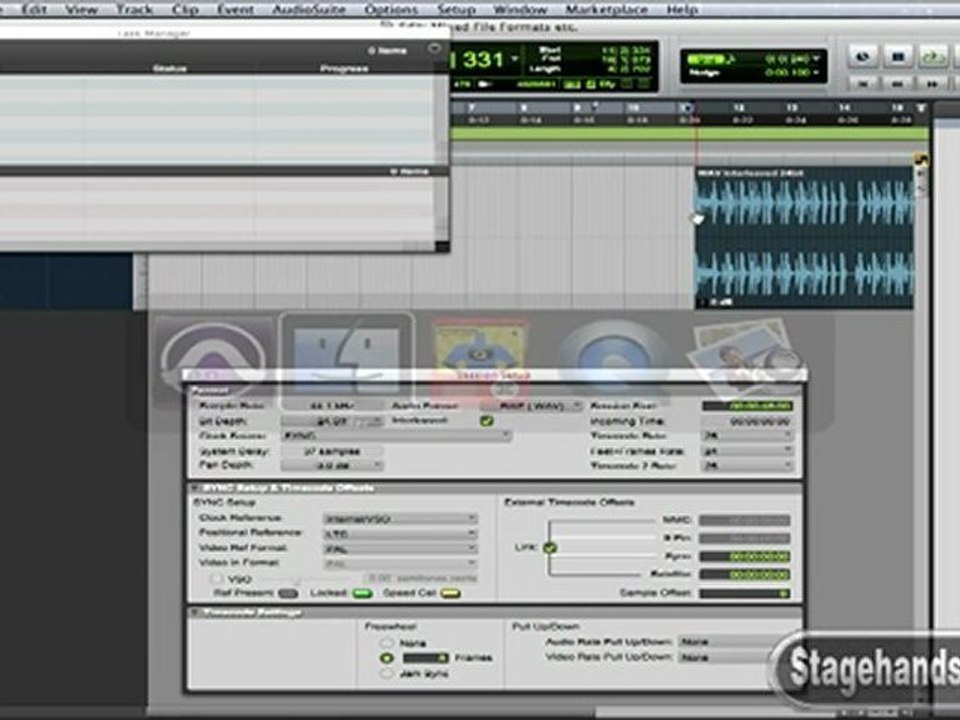This screenshot has height=720, width=960.
Task: Open the Marketplace menu
Action: (606, 9)
